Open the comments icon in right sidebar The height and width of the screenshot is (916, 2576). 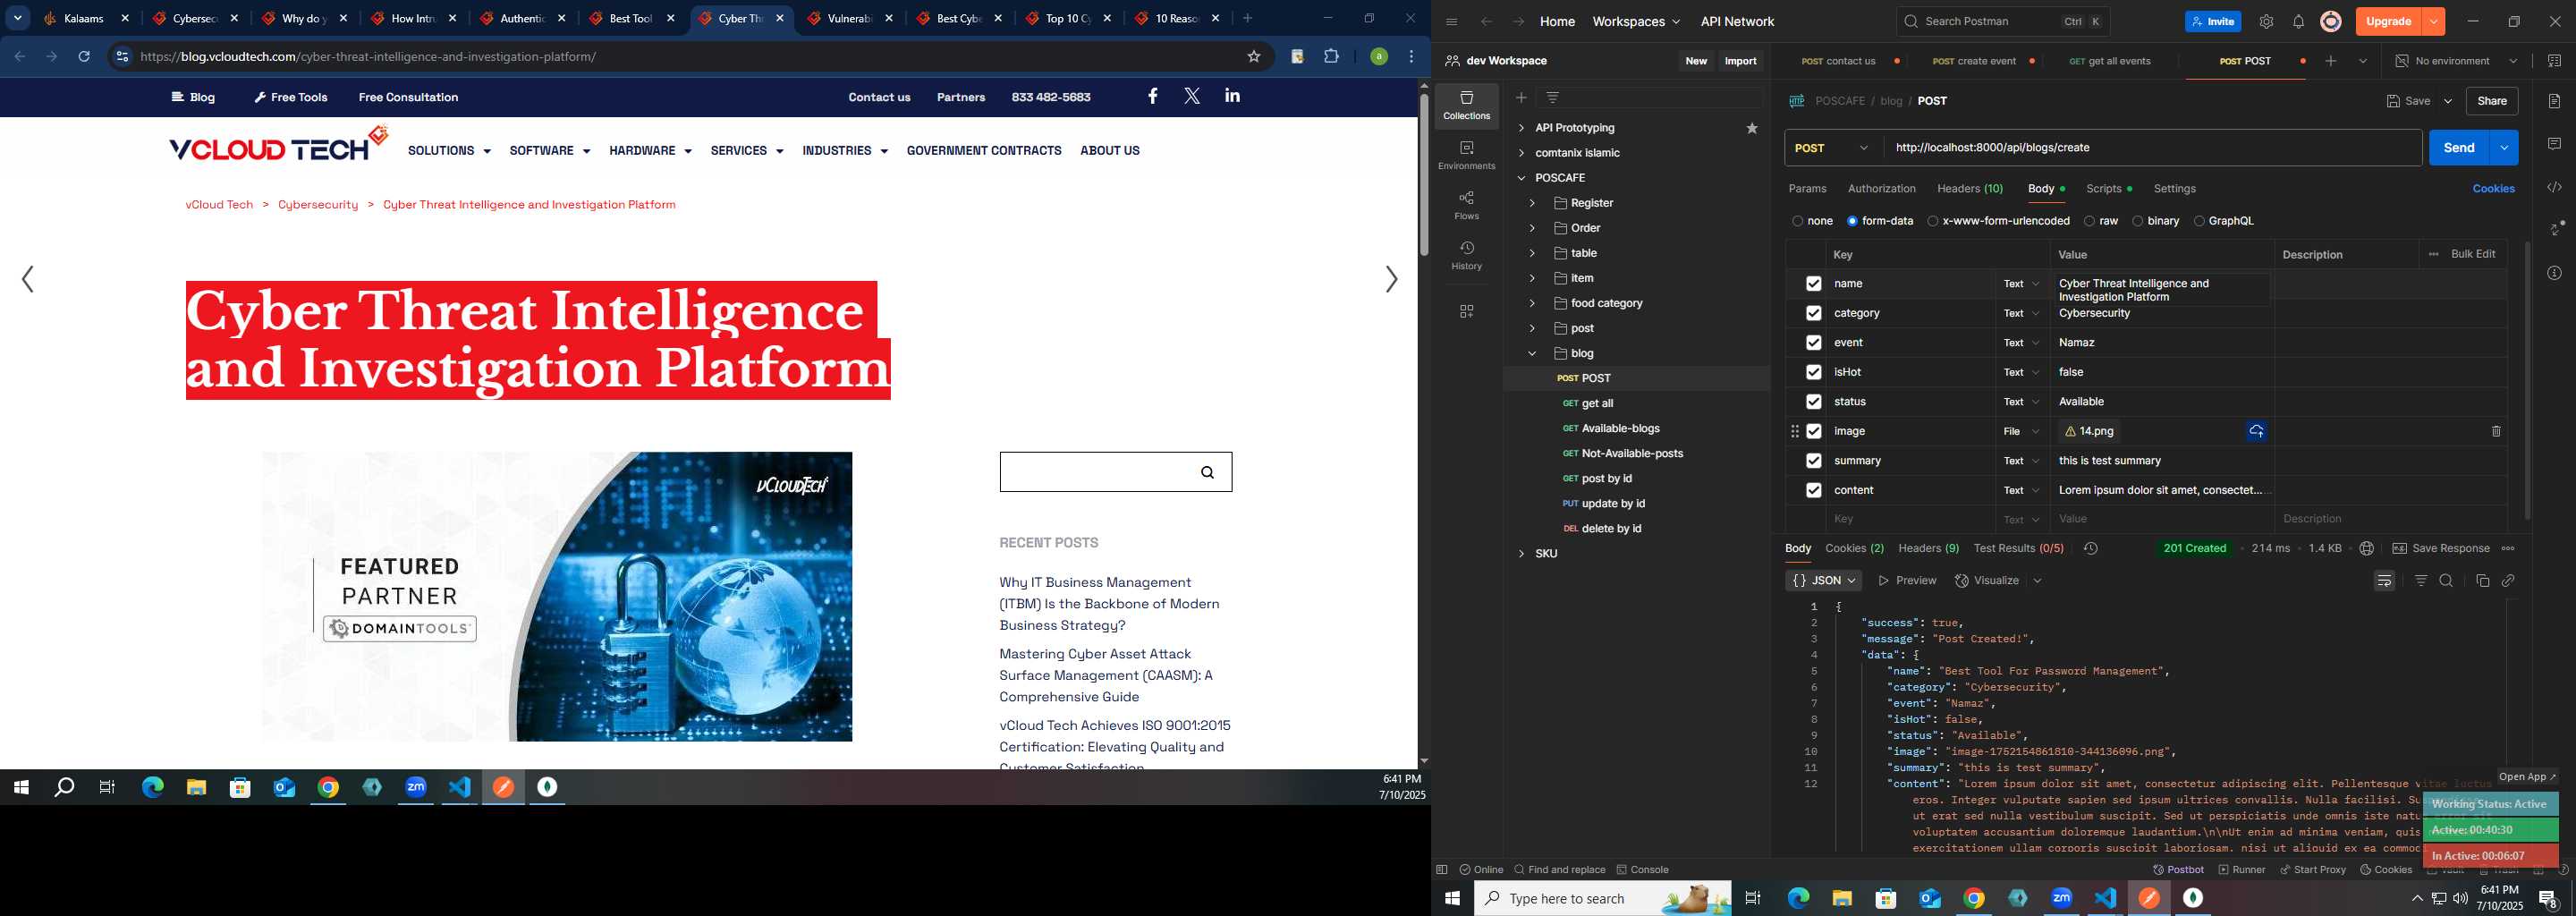click(x=2554, y=144)
